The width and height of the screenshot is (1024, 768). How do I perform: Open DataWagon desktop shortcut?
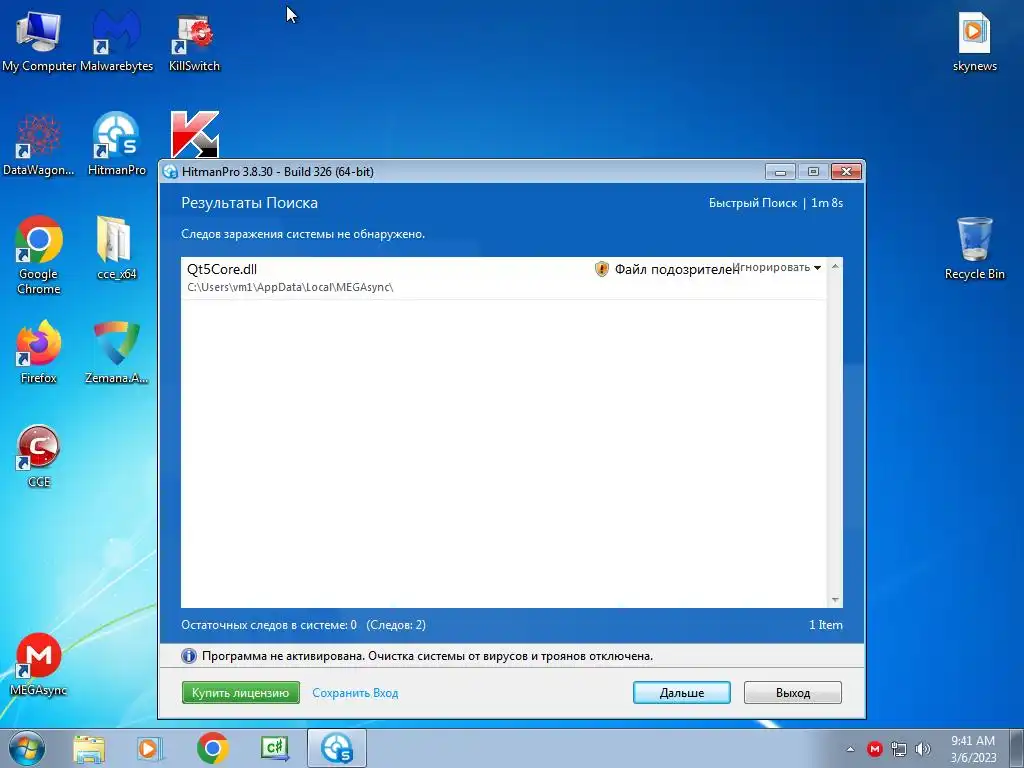[39, 145]
